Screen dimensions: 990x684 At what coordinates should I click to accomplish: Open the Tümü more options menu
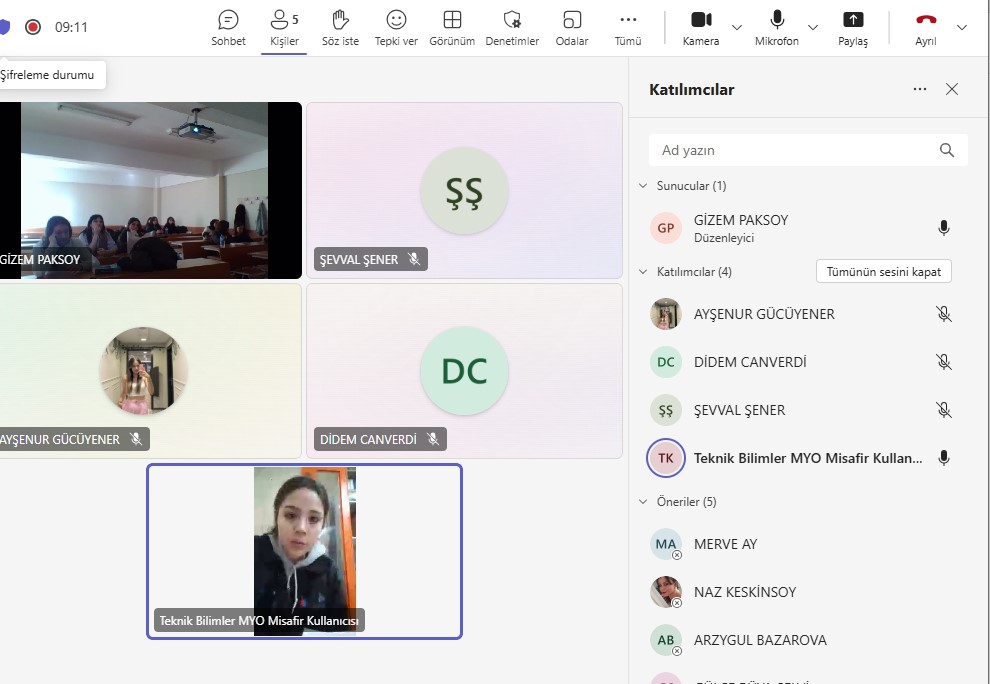pos(628,27)
